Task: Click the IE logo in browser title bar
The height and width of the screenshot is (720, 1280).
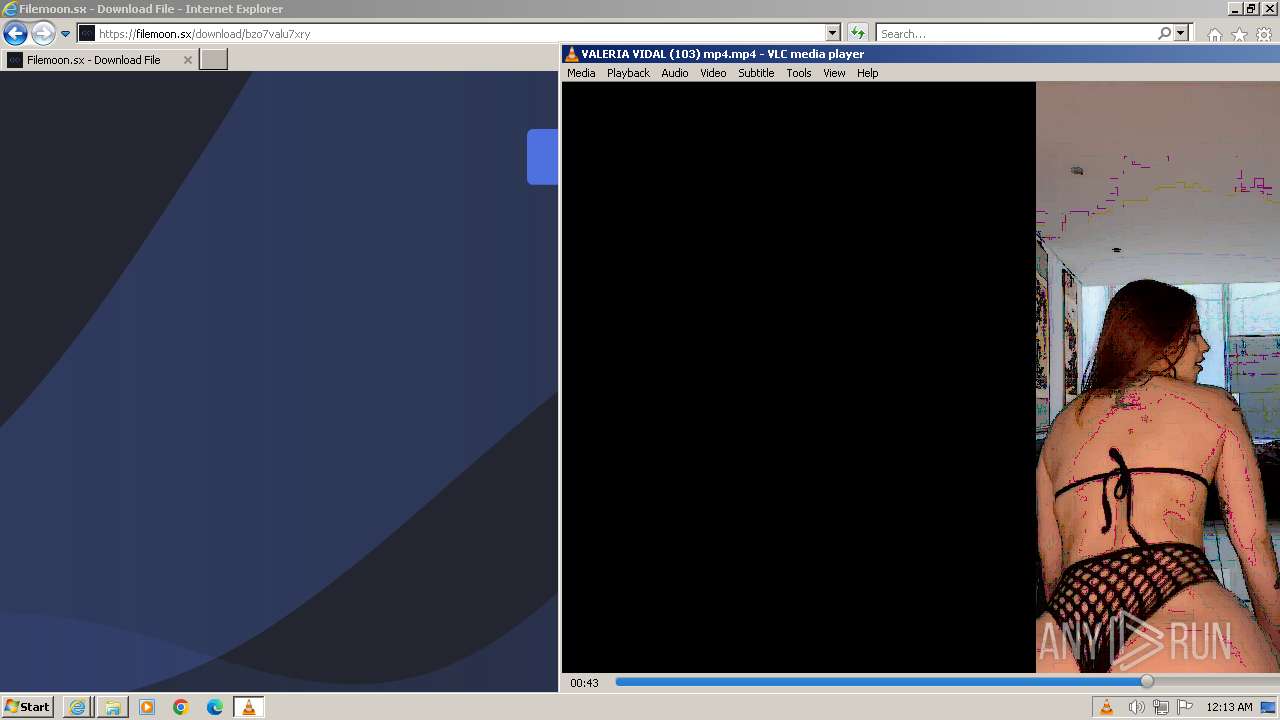Action: click(x=10, y=9)
